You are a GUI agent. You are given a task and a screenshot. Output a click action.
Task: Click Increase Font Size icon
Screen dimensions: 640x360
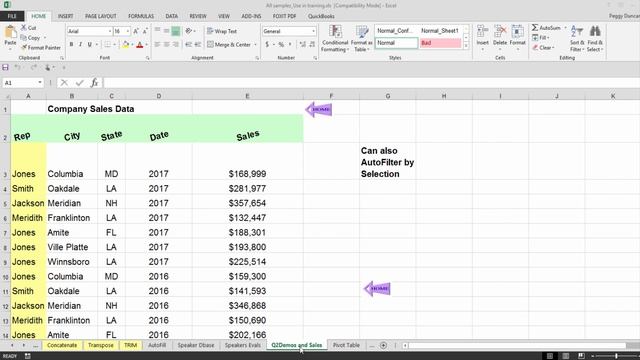click(136, 31)
